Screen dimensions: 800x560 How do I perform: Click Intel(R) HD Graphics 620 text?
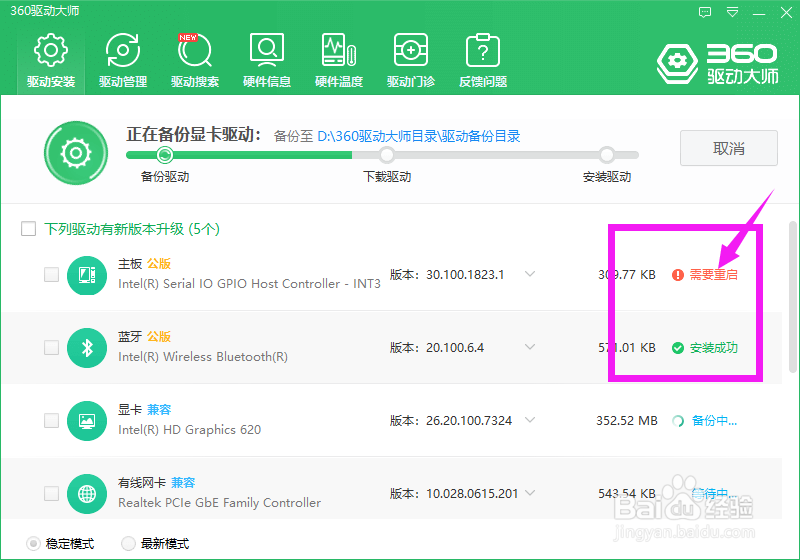tap(189, 430)
